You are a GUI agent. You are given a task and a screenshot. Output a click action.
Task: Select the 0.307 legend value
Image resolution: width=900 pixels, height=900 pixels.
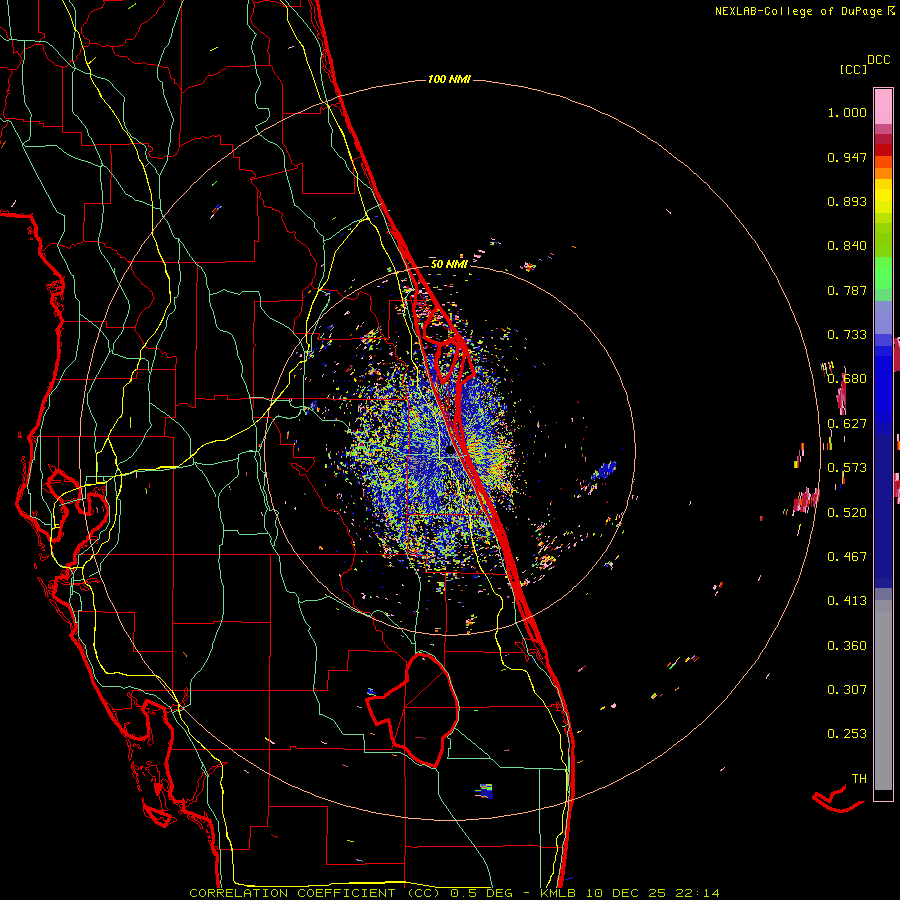[847, 690]
